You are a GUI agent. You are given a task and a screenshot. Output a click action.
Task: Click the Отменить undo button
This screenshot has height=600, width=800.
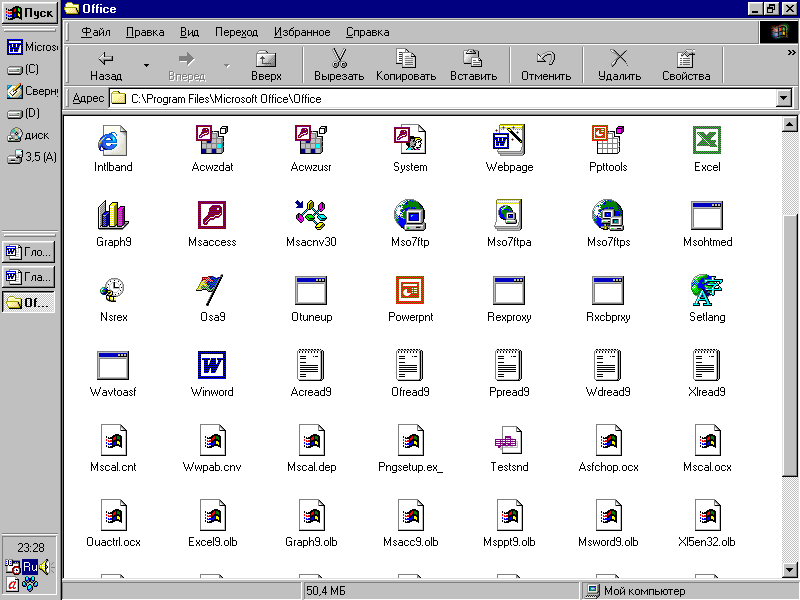(546, 65)
